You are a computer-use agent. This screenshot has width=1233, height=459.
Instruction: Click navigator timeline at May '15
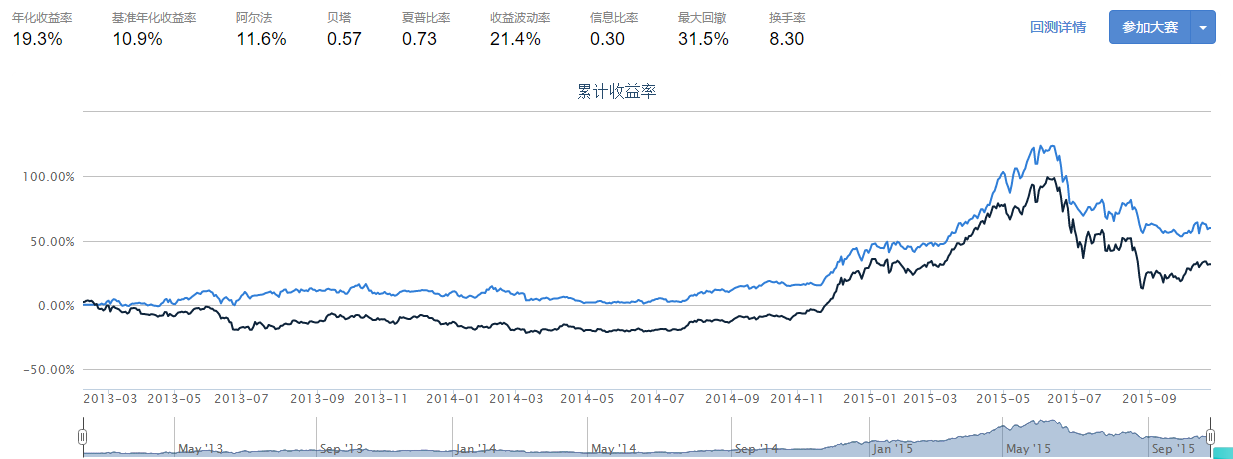[1030, 448]
